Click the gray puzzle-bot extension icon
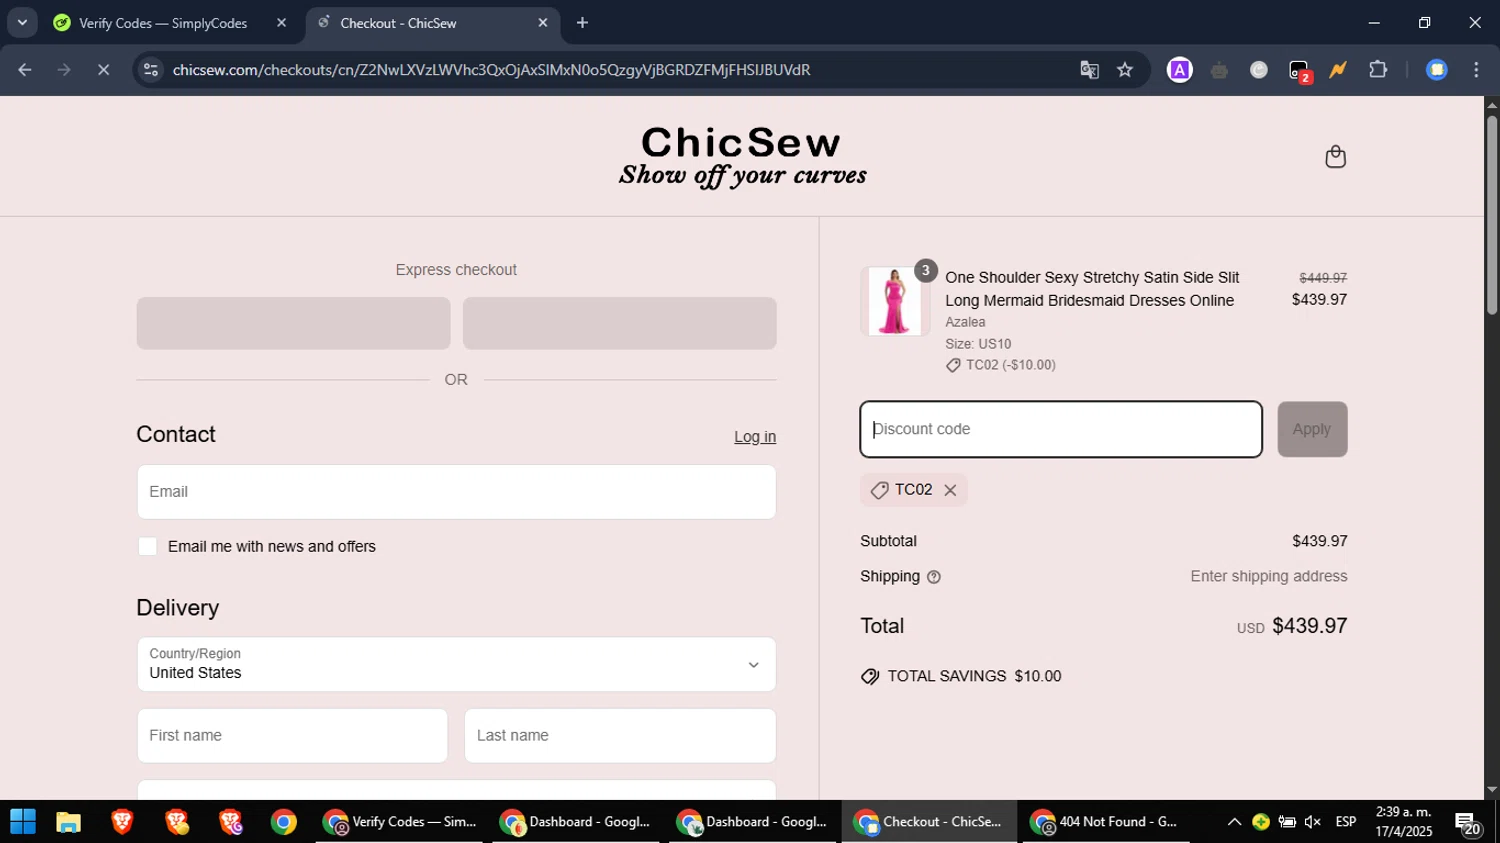The width and height of the screenshot is (1500, 843). coord(1219,70)
